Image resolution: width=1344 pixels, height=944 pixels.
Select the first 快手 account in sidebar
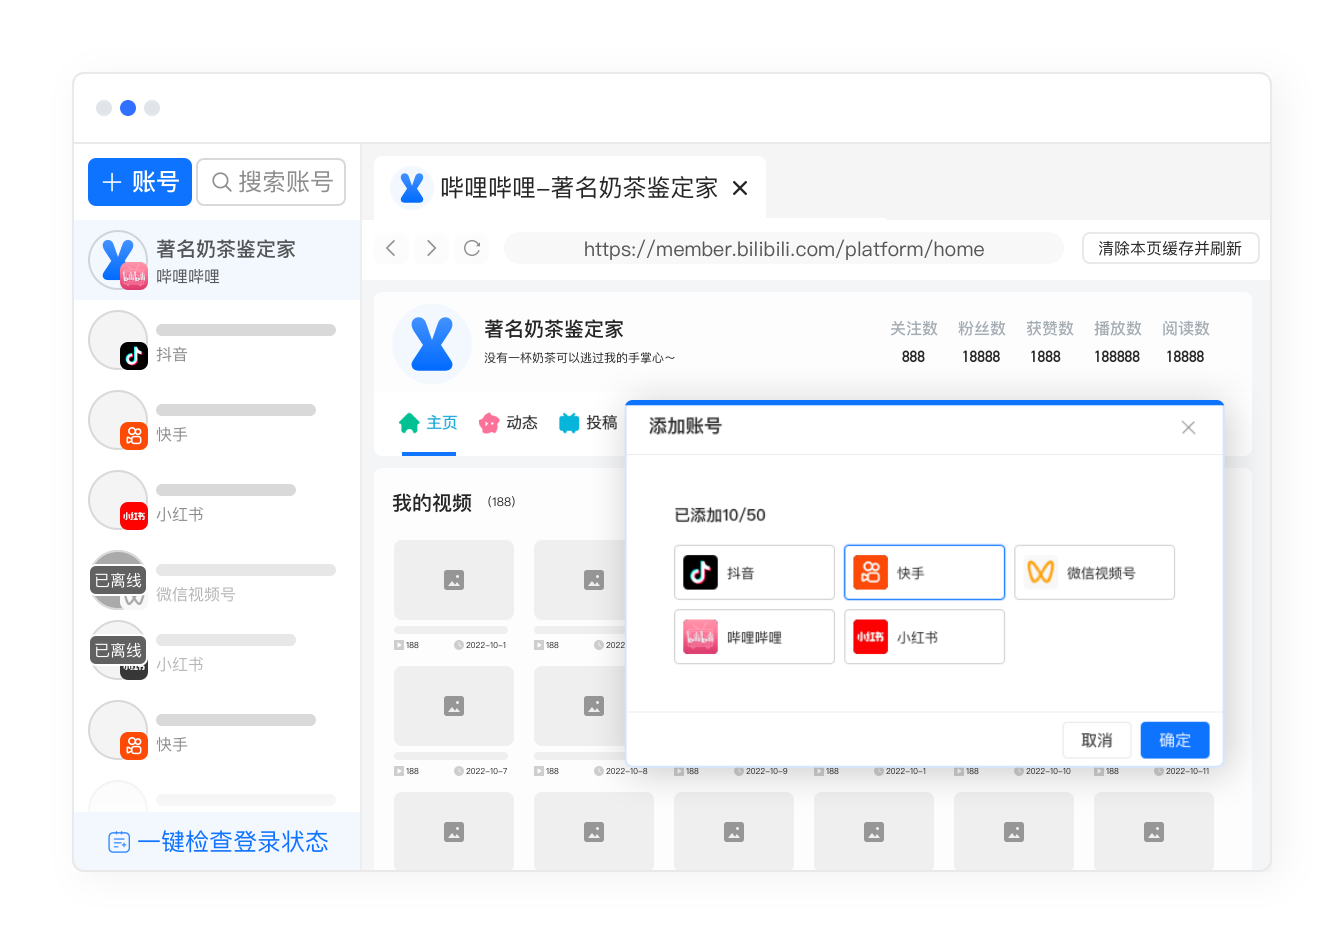(217, 420)
